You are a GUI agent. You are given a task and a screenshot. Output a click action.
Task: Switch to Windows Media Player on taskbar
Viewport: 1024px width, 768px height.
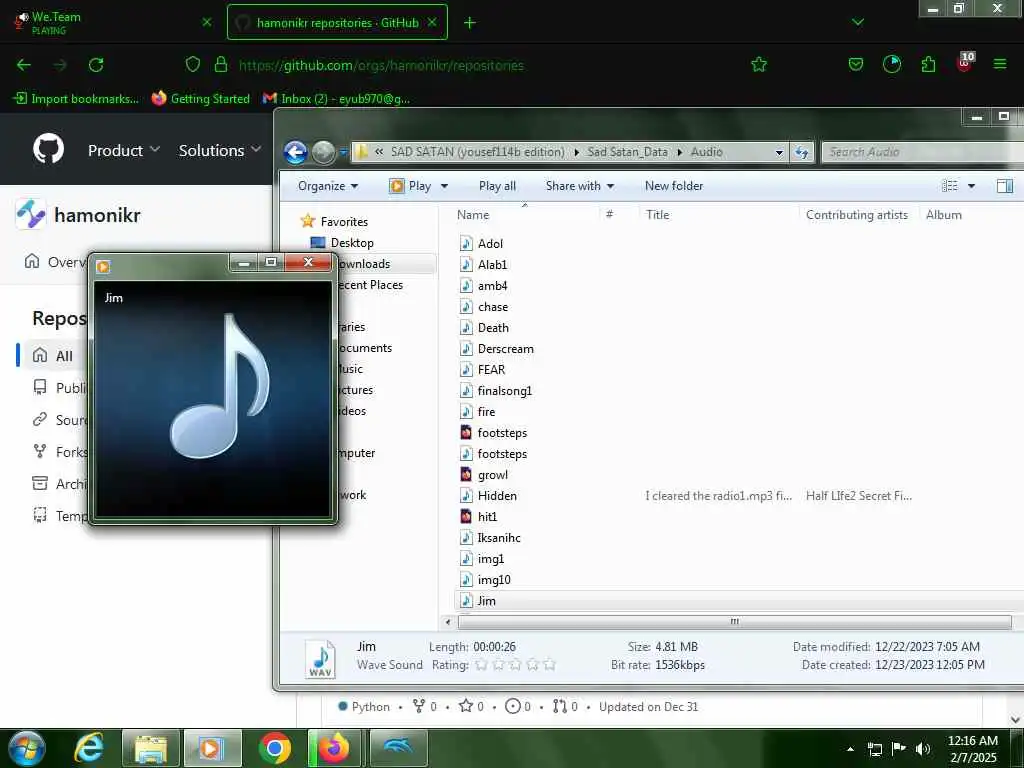[213, 748]
